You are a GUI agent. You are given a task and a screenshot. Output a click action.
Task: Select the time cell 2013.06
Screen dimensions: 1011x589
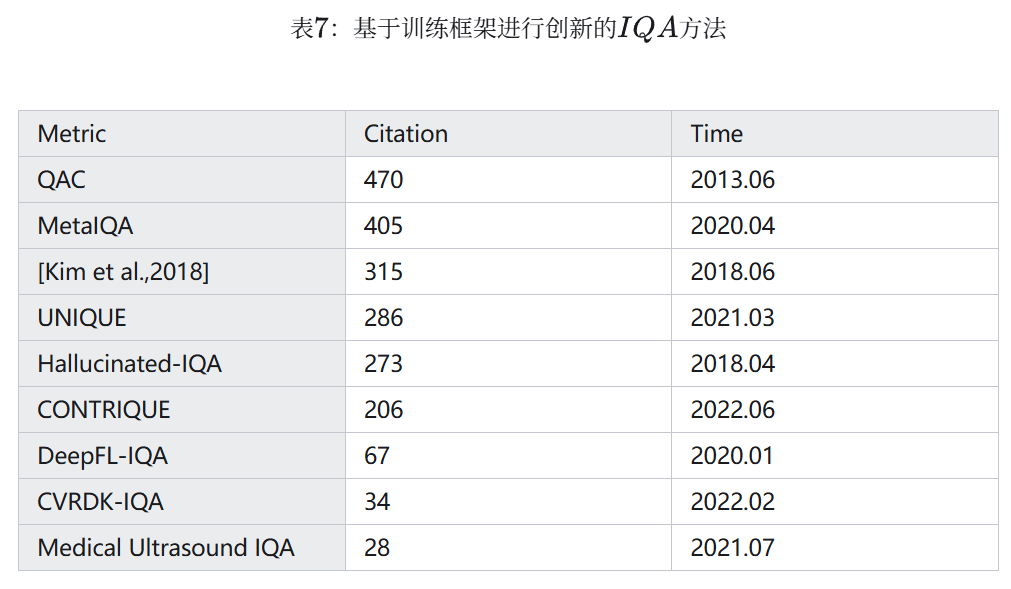click(x=733, y=180)
